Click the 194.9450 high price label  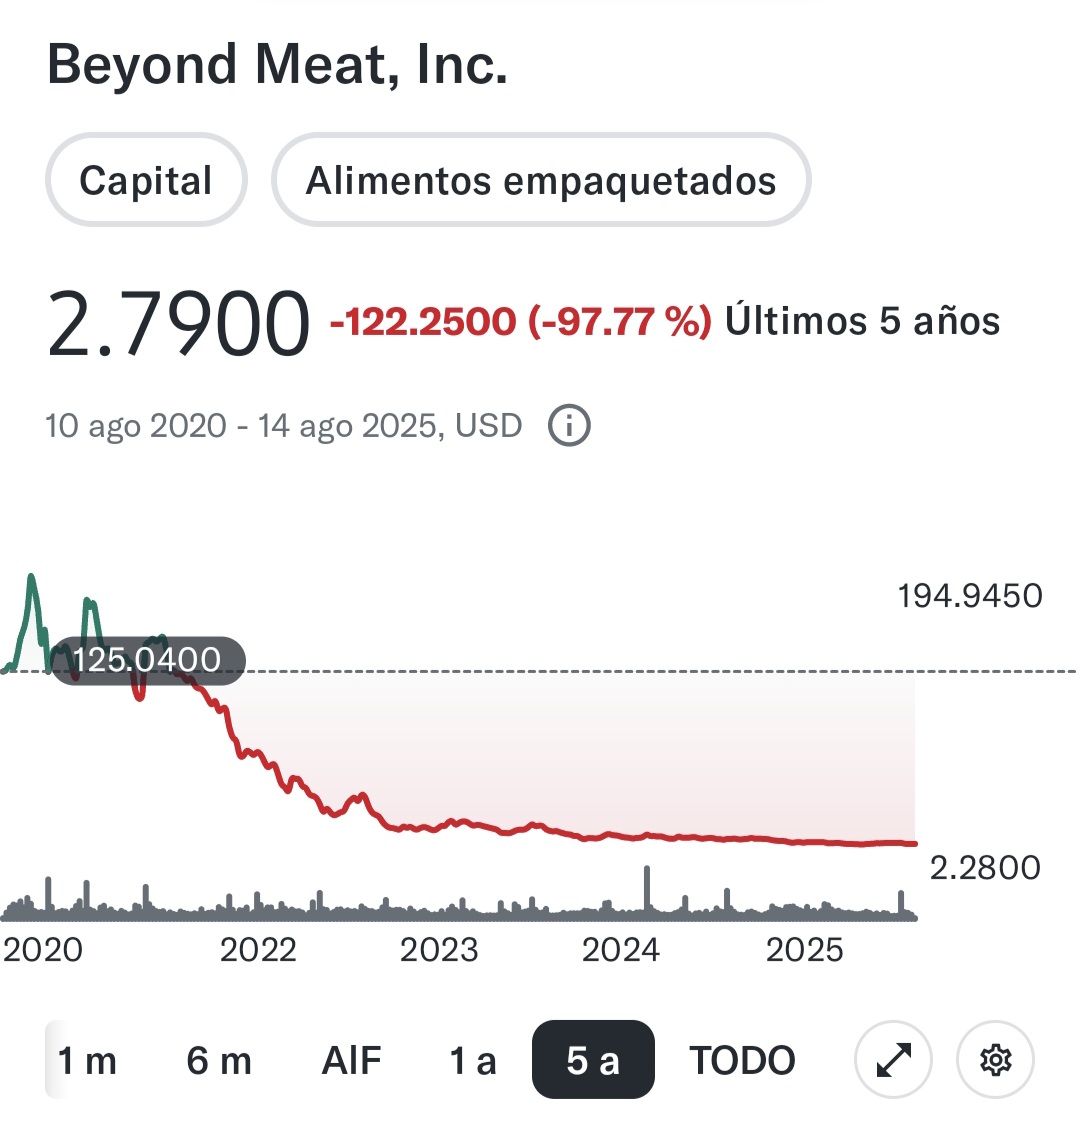point(970,596)
